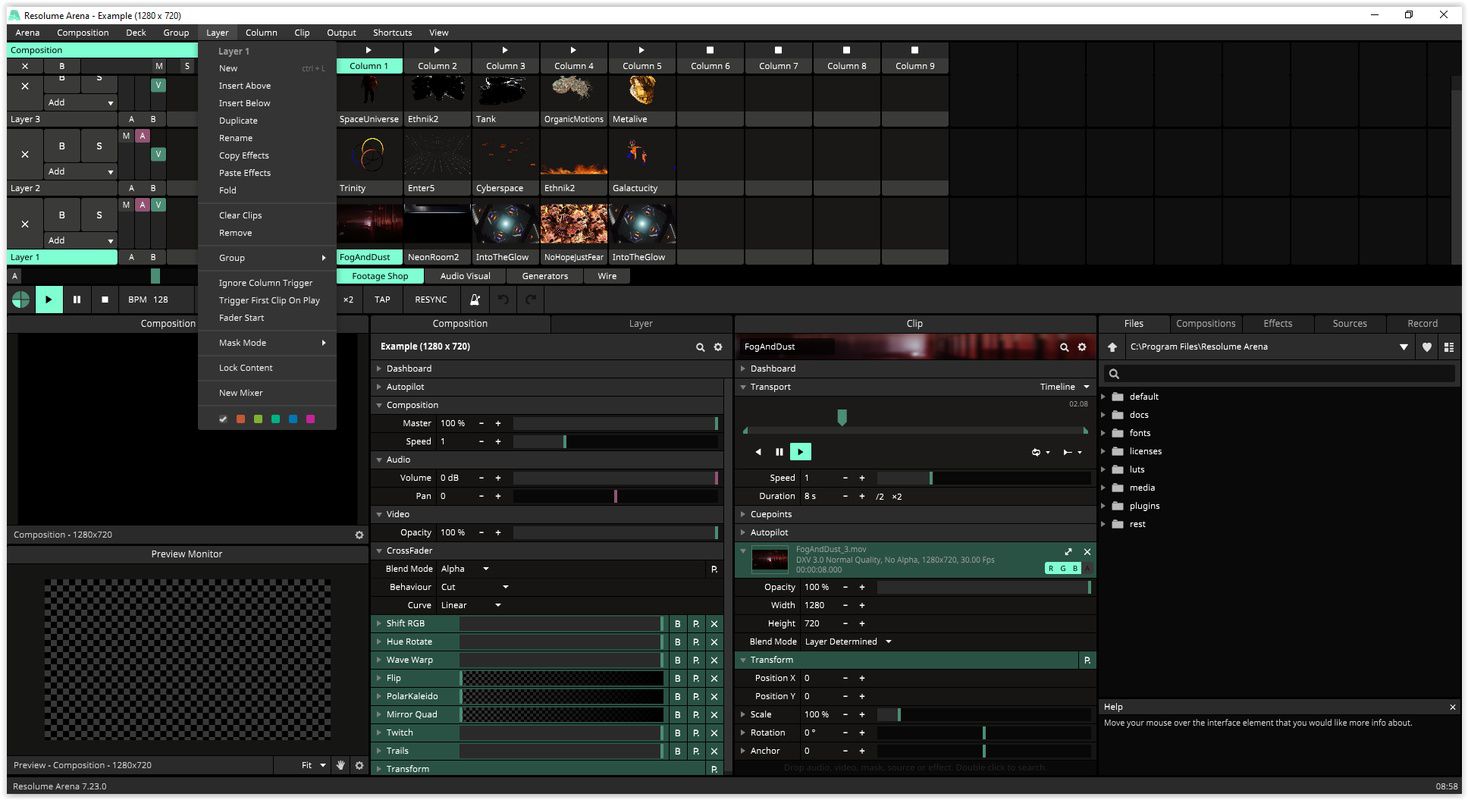Toggle the G channel of FogAndDust_3.mov
Image resolution: width=1468 pixels, height=800 pixels.
[1063, 568]
